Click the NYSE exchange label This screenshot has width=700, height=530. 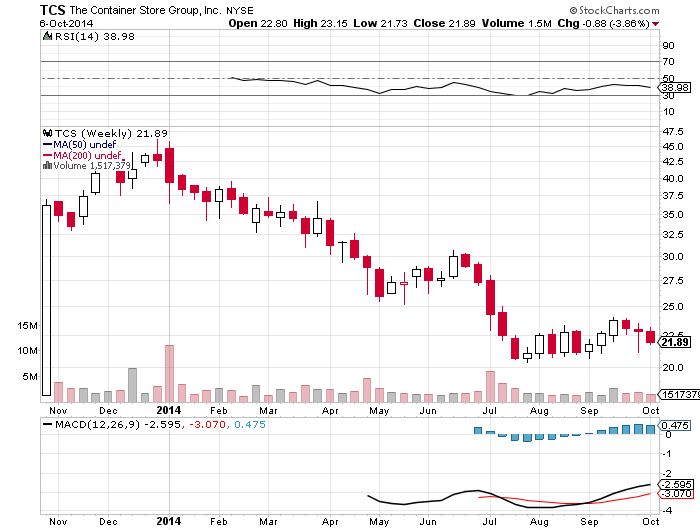coord(240,10)
